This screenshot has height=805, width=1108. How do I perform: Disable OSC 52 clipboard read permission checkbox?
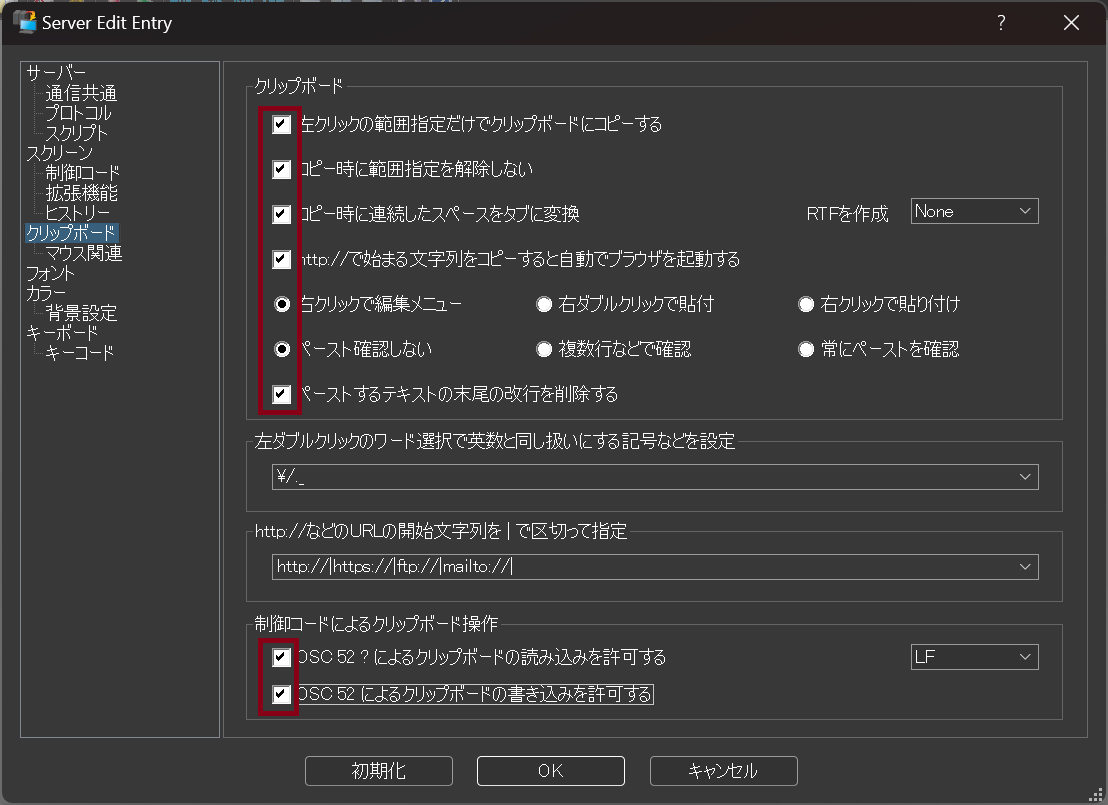pos(282,657)
